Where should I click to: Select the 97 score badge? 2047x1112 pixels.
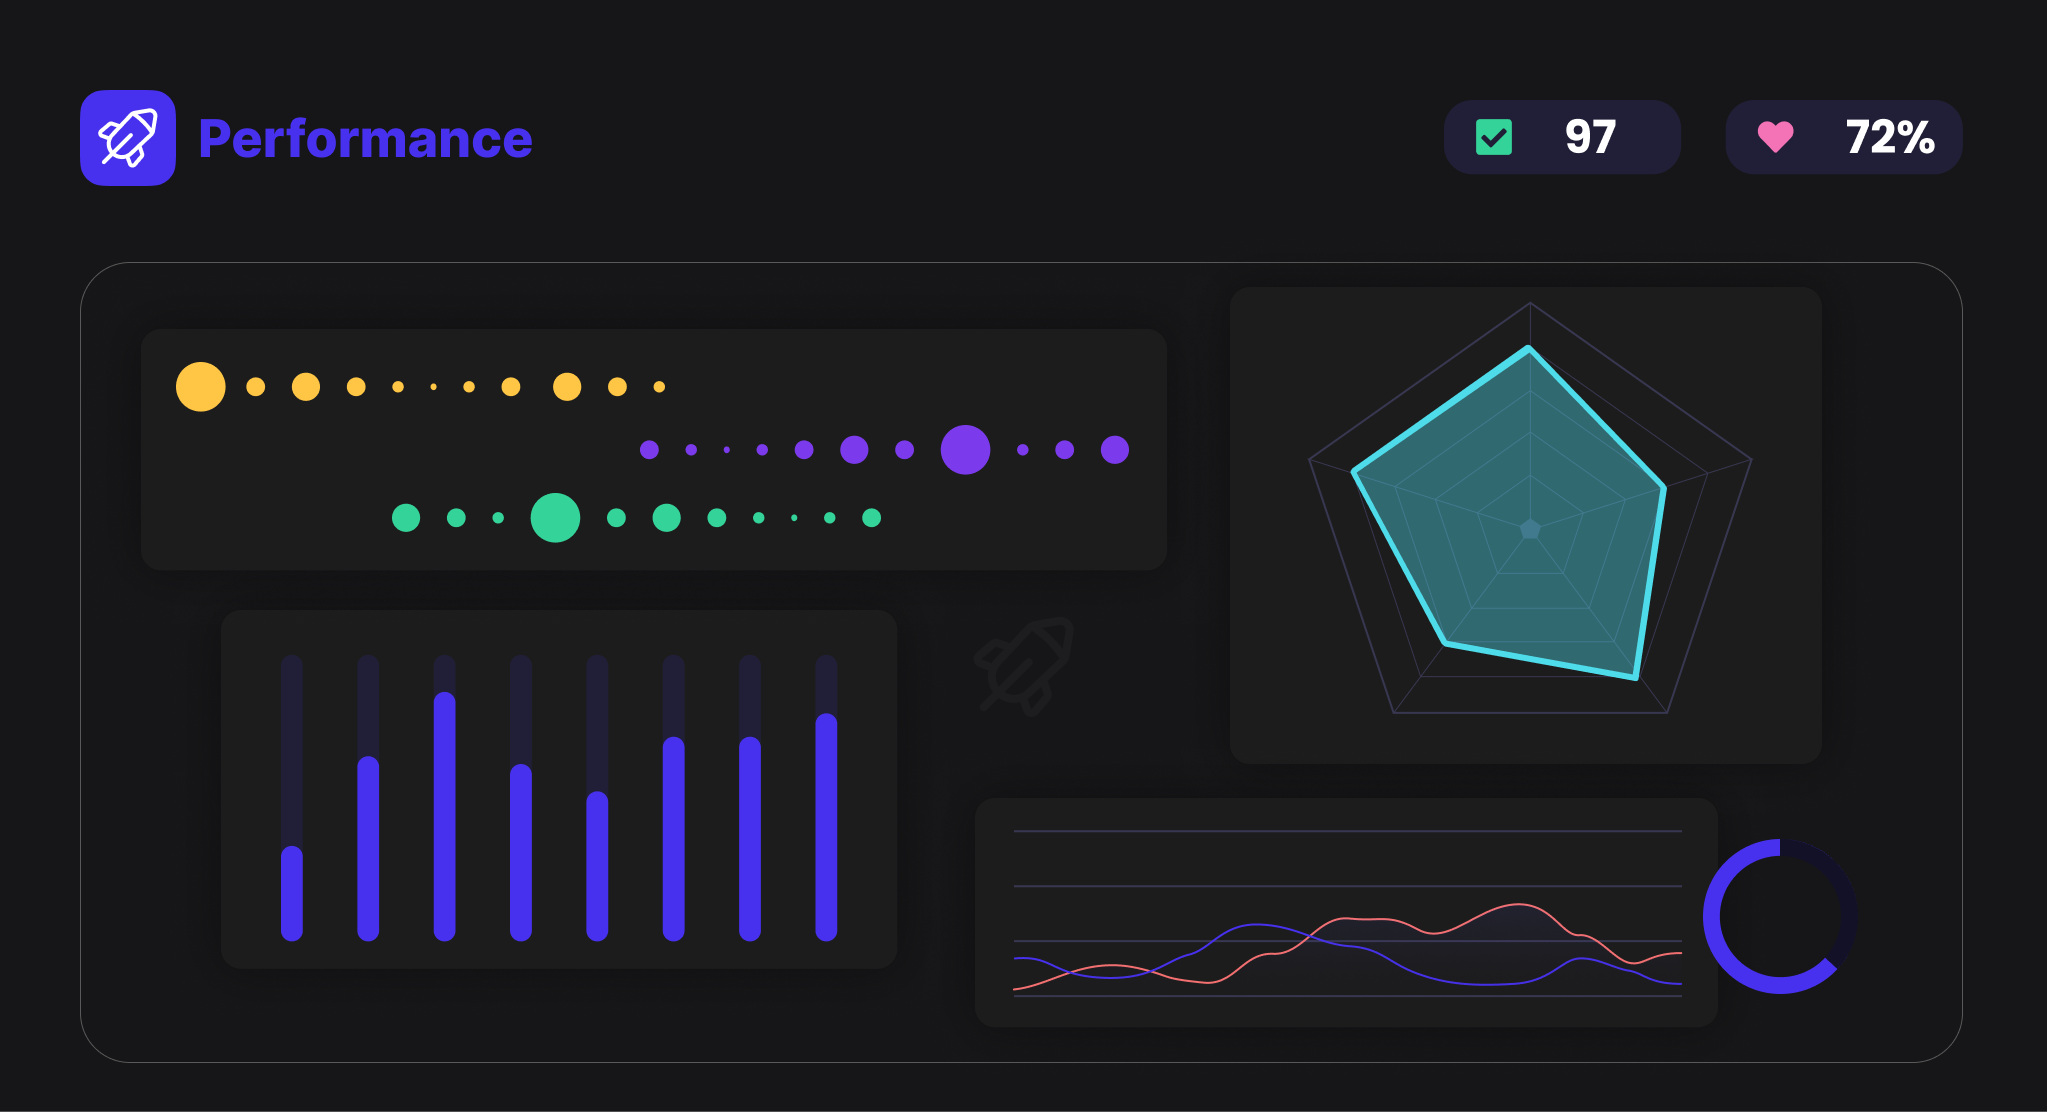click(1561, 137)
